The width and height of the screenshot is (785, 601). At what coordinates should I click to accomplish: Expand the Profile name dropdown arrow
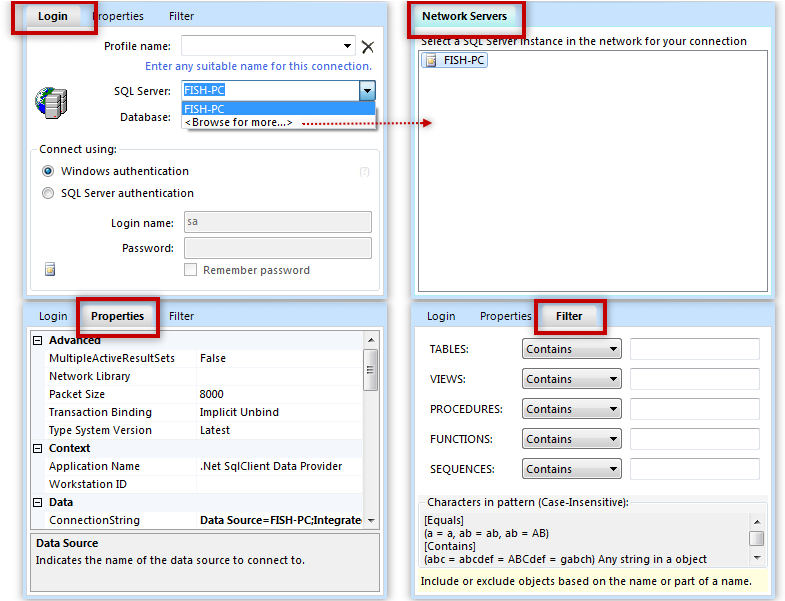point(348,46)
